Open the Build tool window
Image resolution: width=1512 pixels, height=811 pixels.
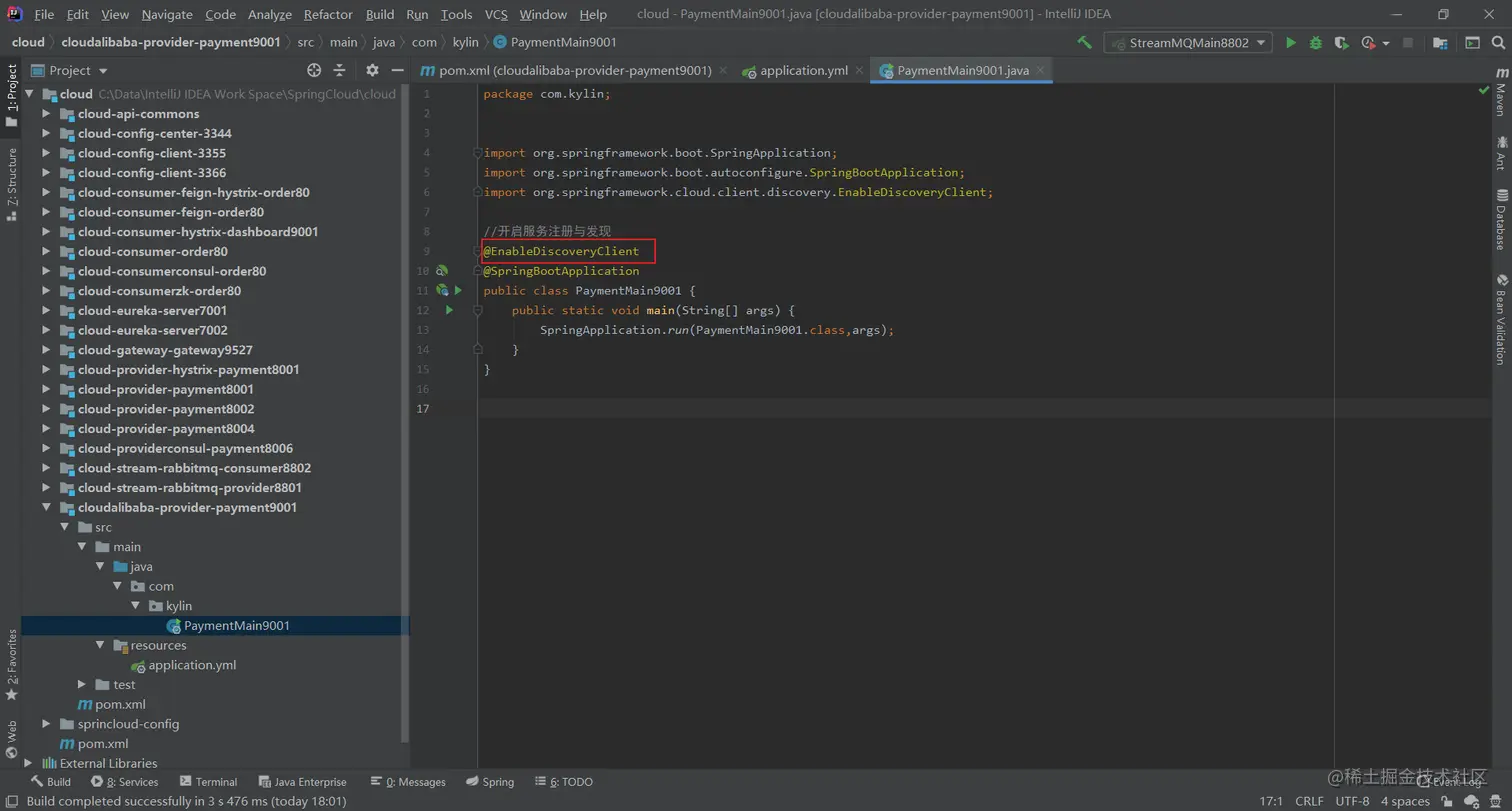[x=50, y=782]
